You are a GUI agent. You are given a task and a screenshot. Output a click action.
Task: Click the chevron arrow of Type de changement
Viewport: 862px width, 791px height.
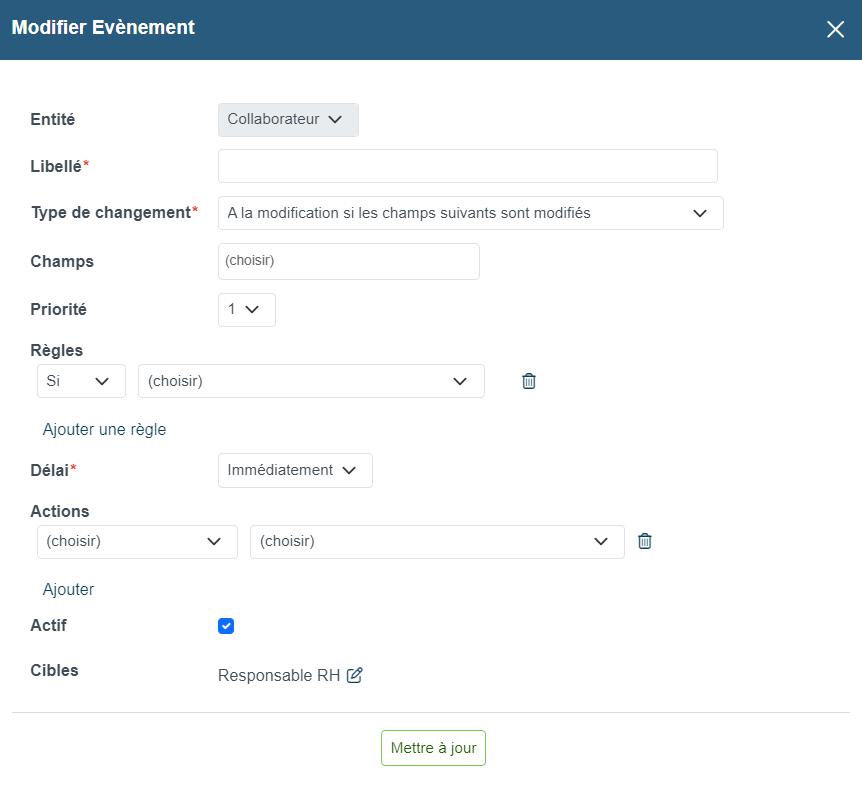(699, 213)
